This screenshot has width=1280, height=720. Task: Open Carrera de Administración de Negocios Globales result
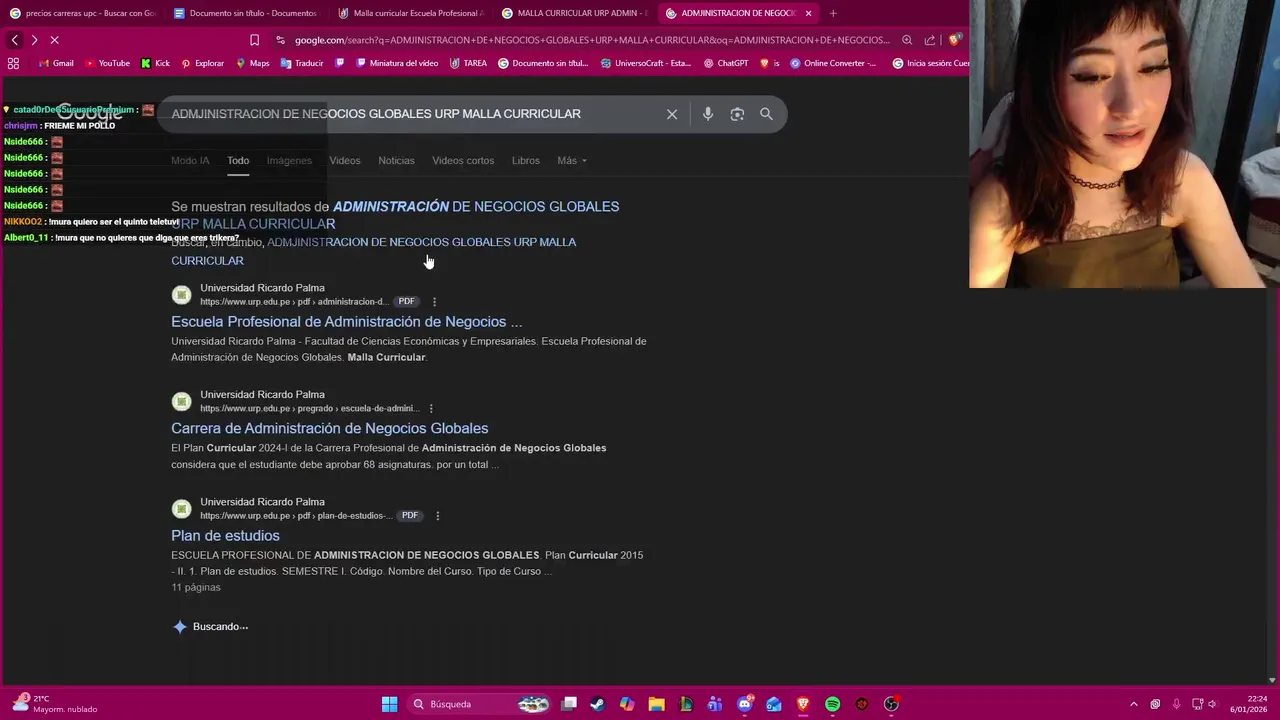pyautogui.click(x=330, y=428)
